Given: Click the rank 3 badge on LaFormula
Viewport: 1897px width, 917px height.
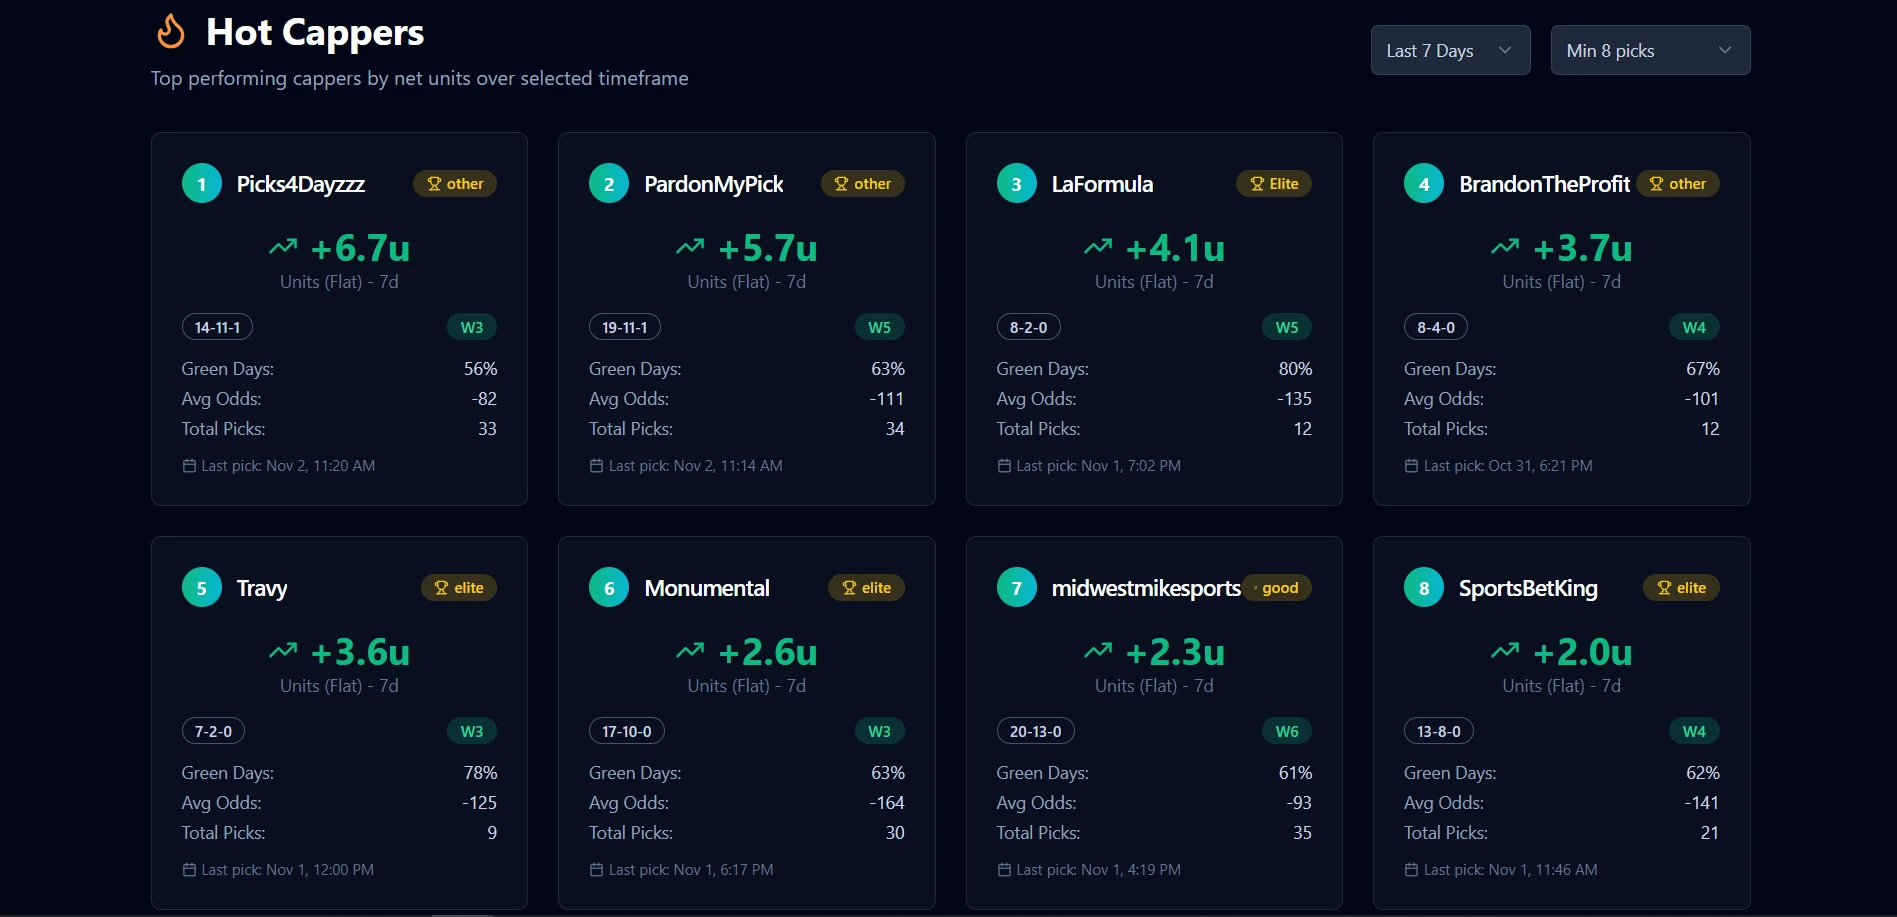Looking at the screenshot, I should pos(1017,184).
